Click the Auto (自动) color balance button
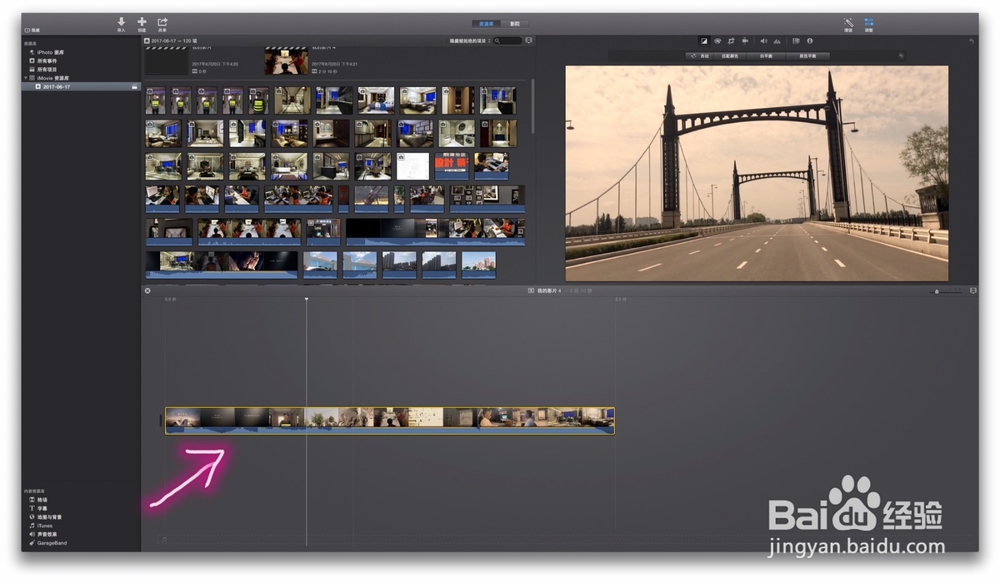Viewport: 1000px width, 581px height. click(x=701, y=56)
